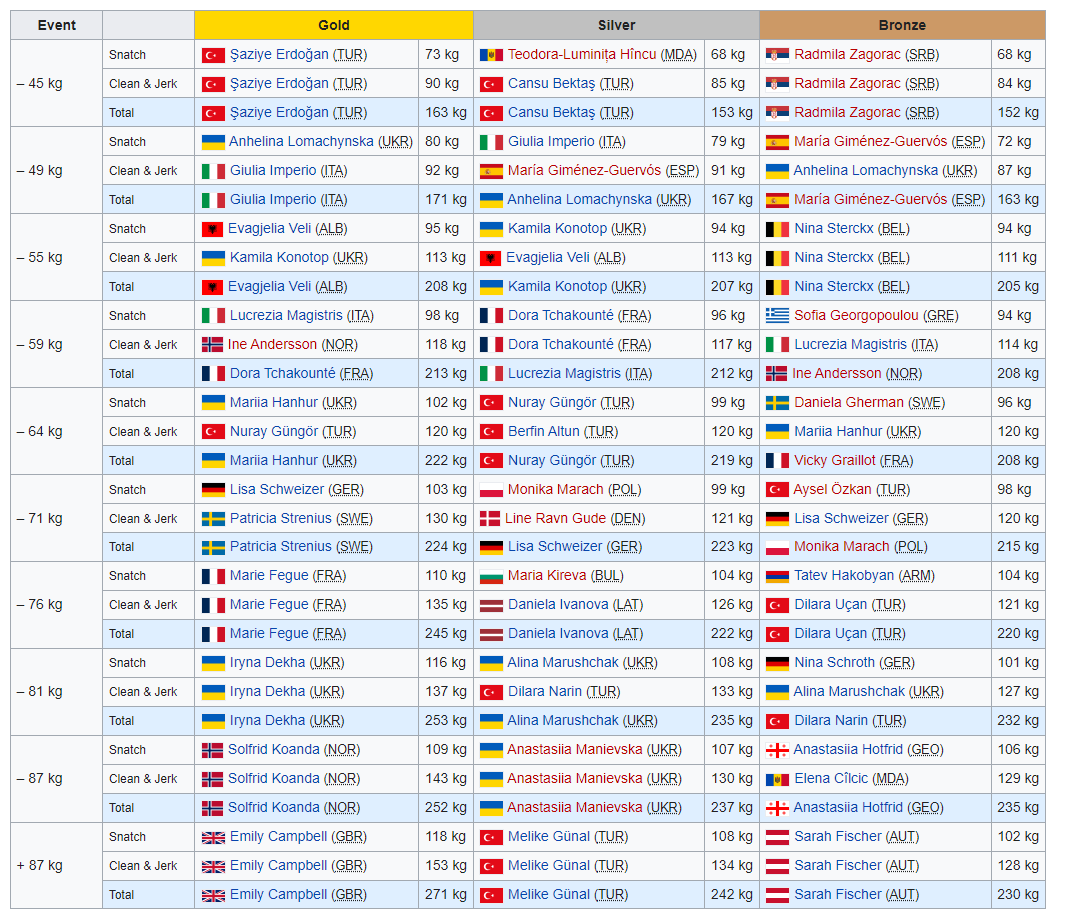1067x920 pixels.
Task: Click the Moldovan flag beside Teodora-Luminița Hîncu
Action: (x=491, y=55)
